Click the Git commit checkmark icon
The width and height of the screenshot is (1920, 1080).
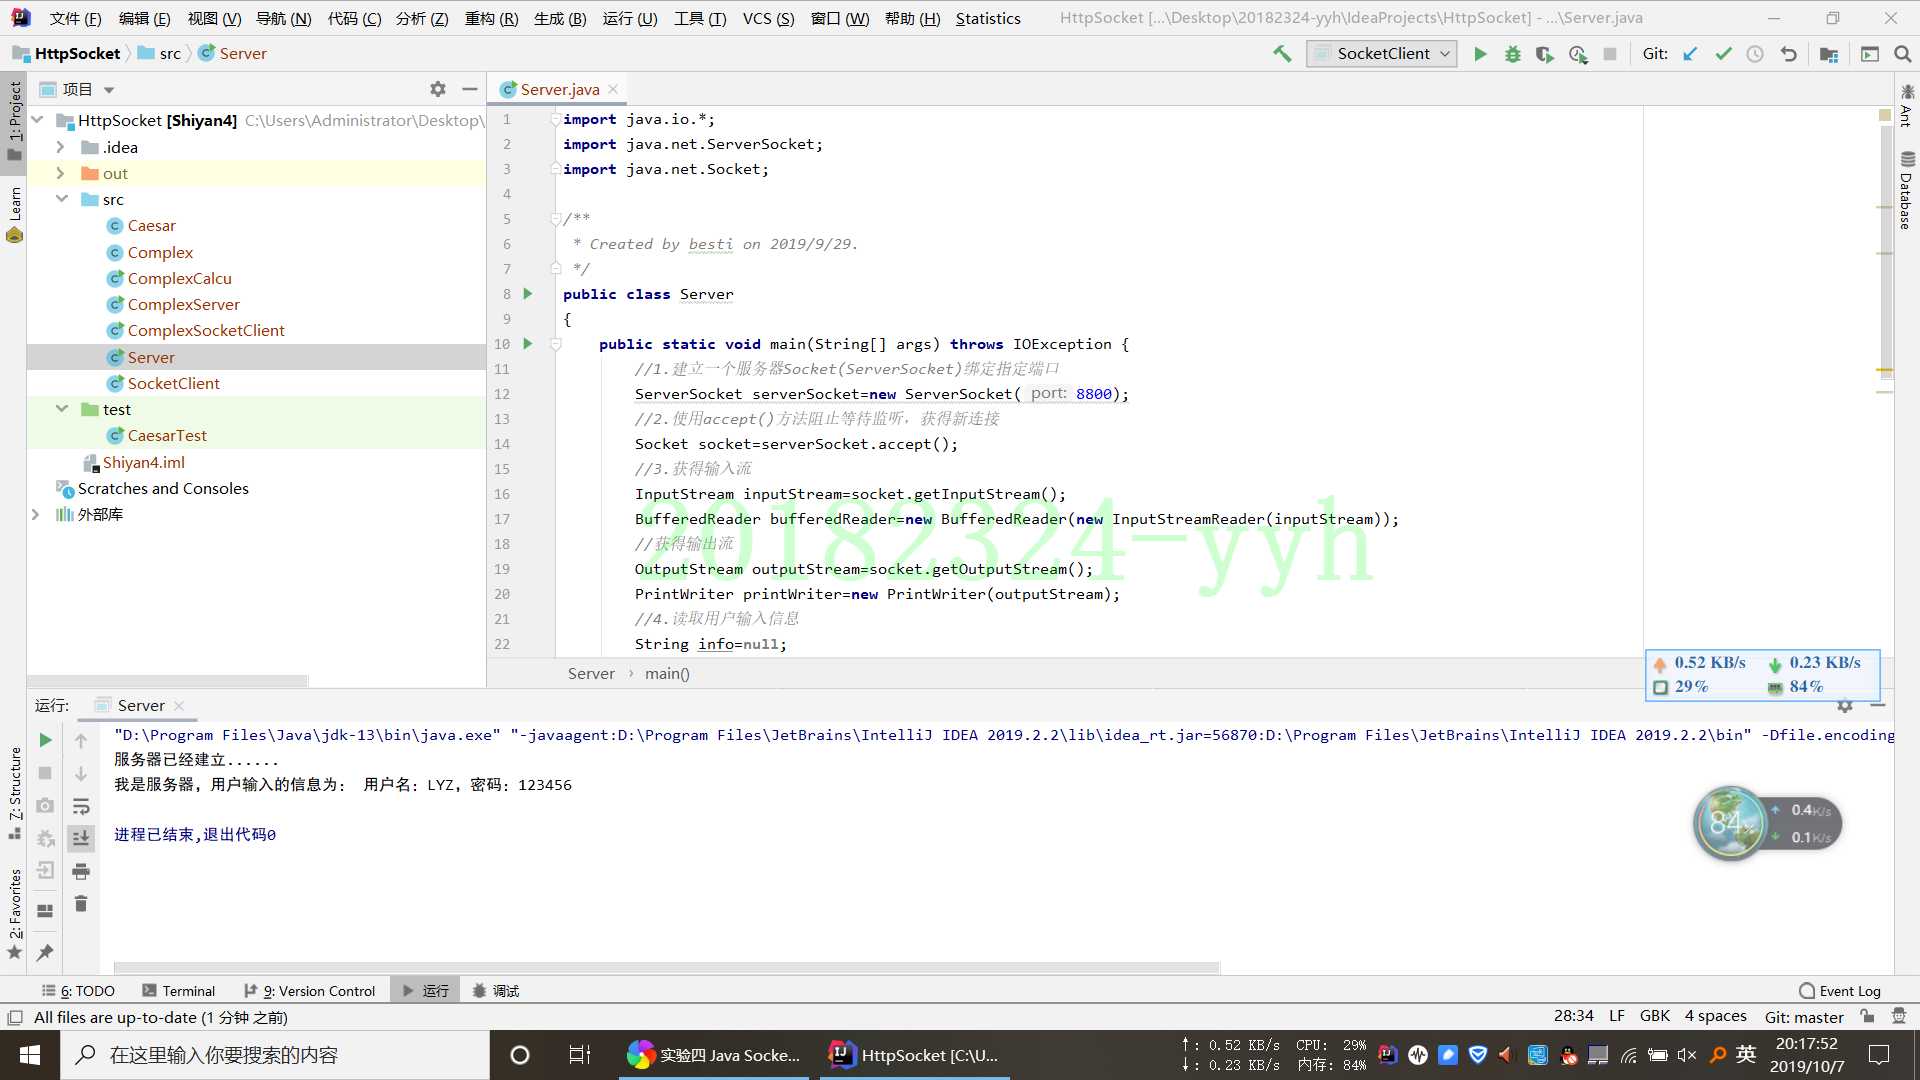tap(1725, 54)
